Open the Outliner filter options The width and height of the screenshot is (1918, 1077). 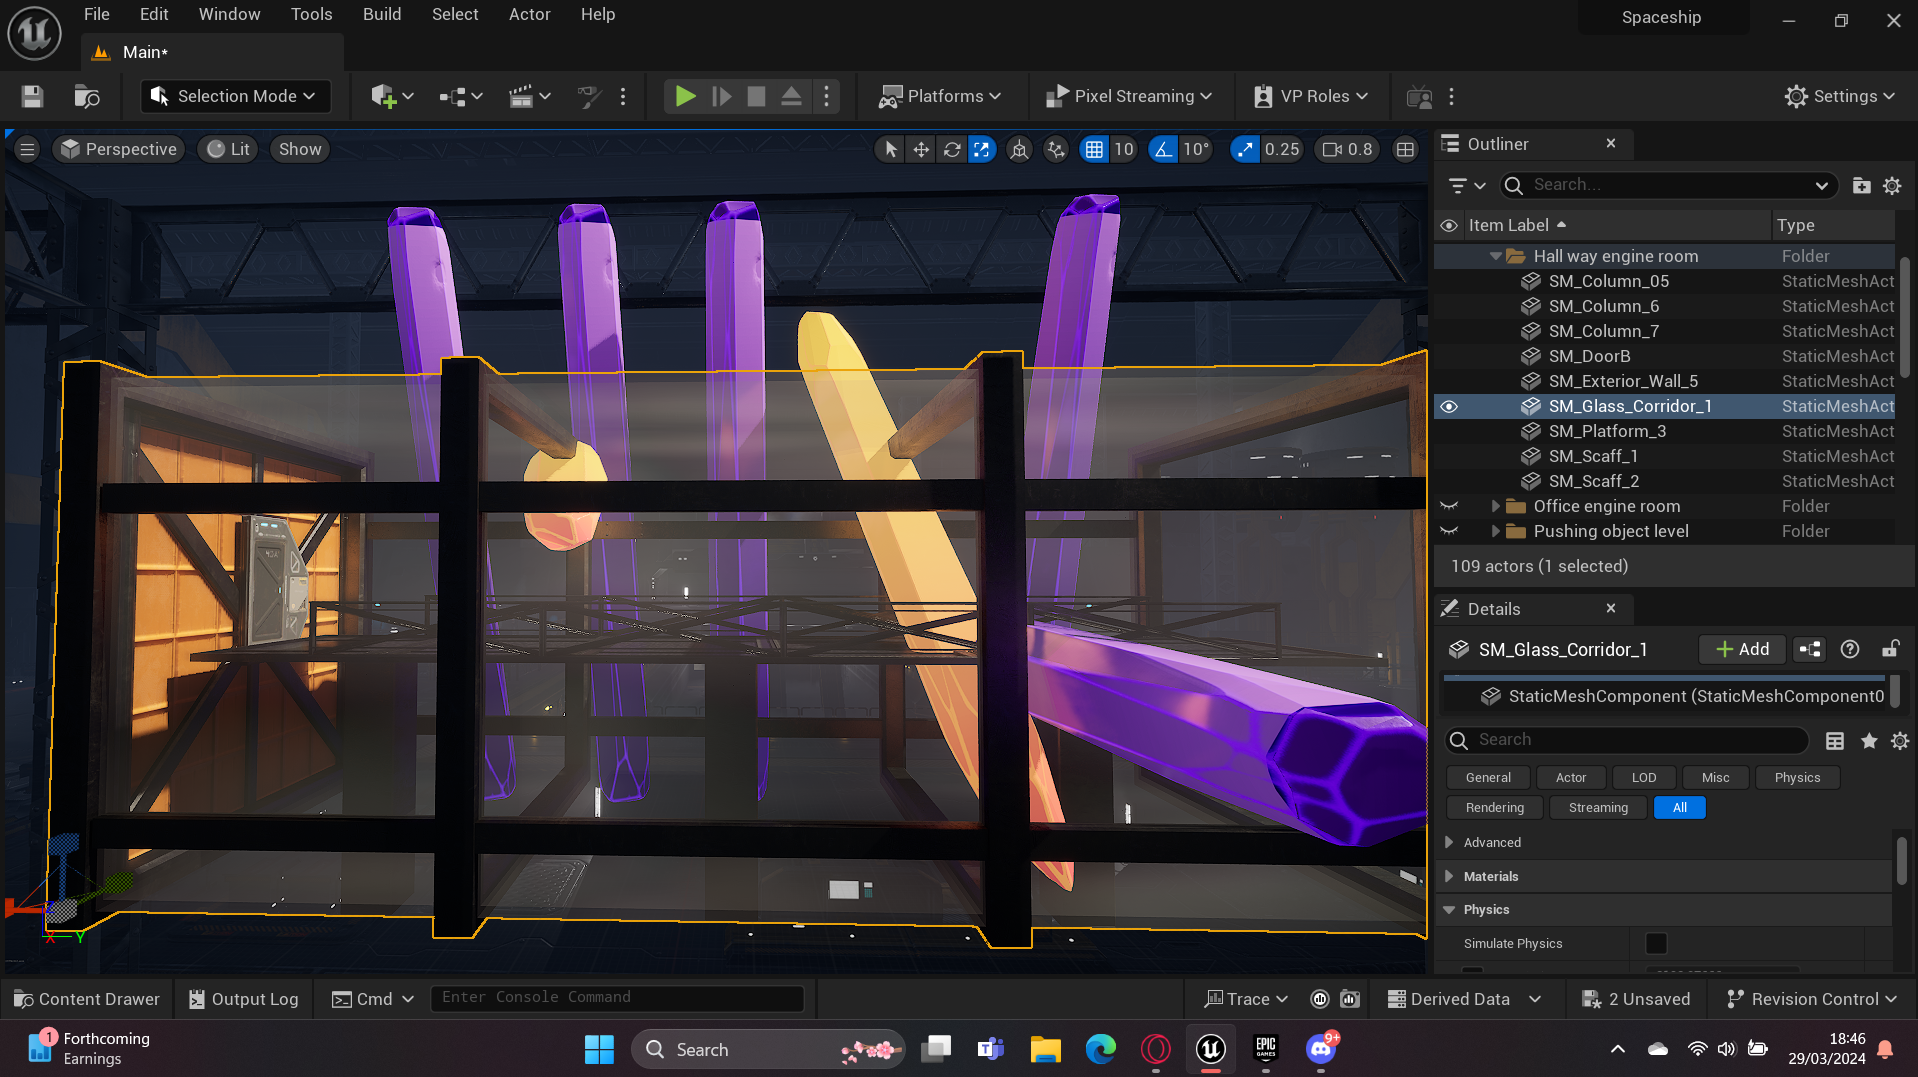1467,185
